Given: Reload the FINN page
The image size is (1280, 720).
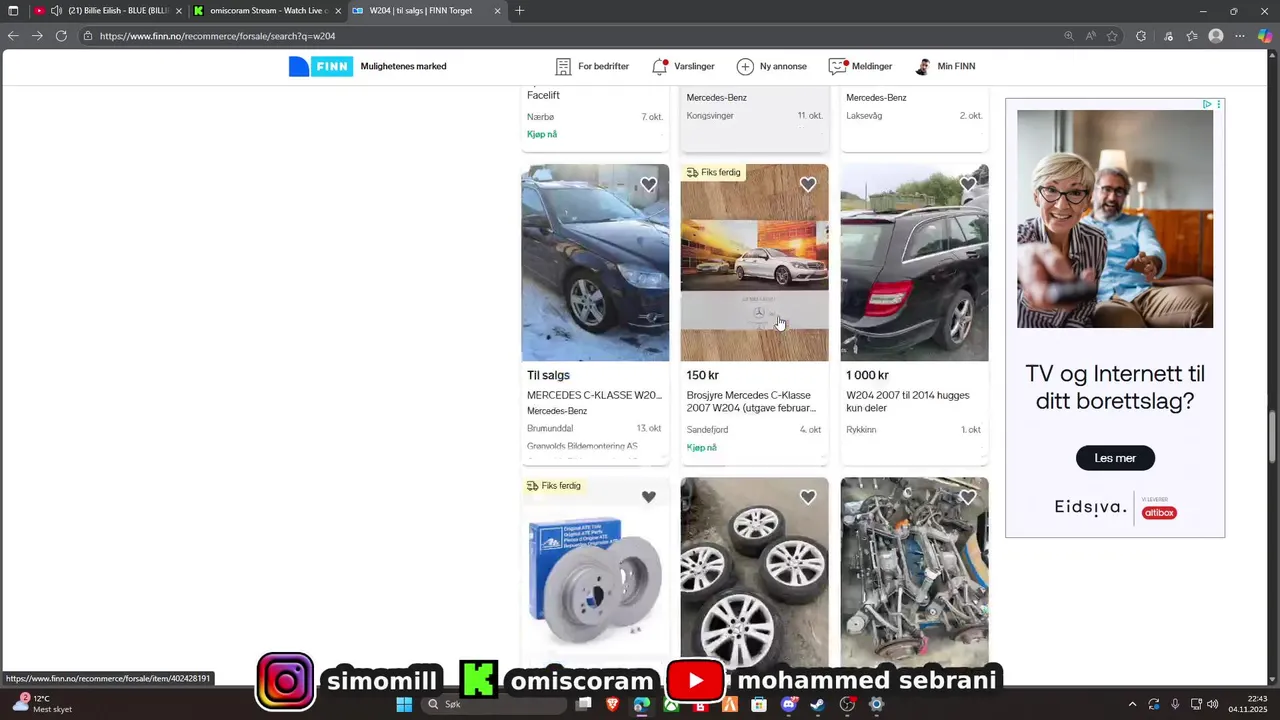Looking at the screenshot, I should [x=61, y=36].
